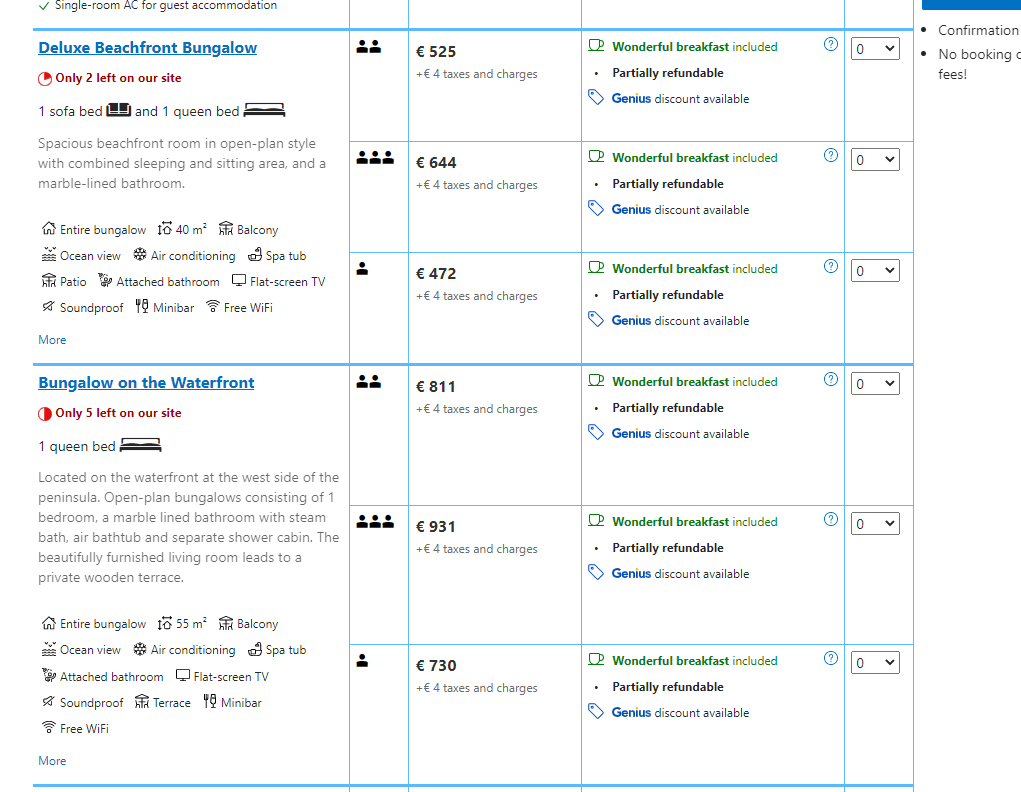Open room quantity dropdown for €525 option

pyautogui.click(x=874, y=49)
